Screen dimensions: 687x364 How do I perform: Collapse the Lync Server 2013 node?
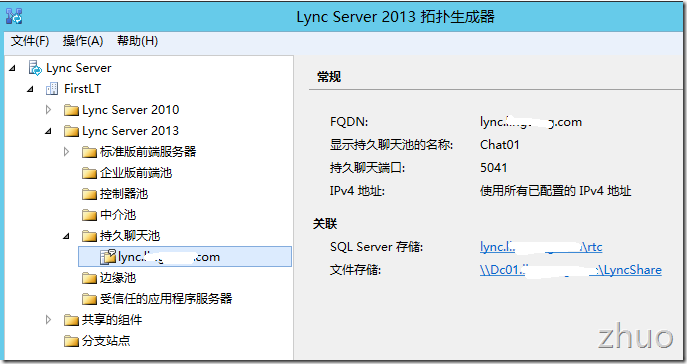pos(48,131)
